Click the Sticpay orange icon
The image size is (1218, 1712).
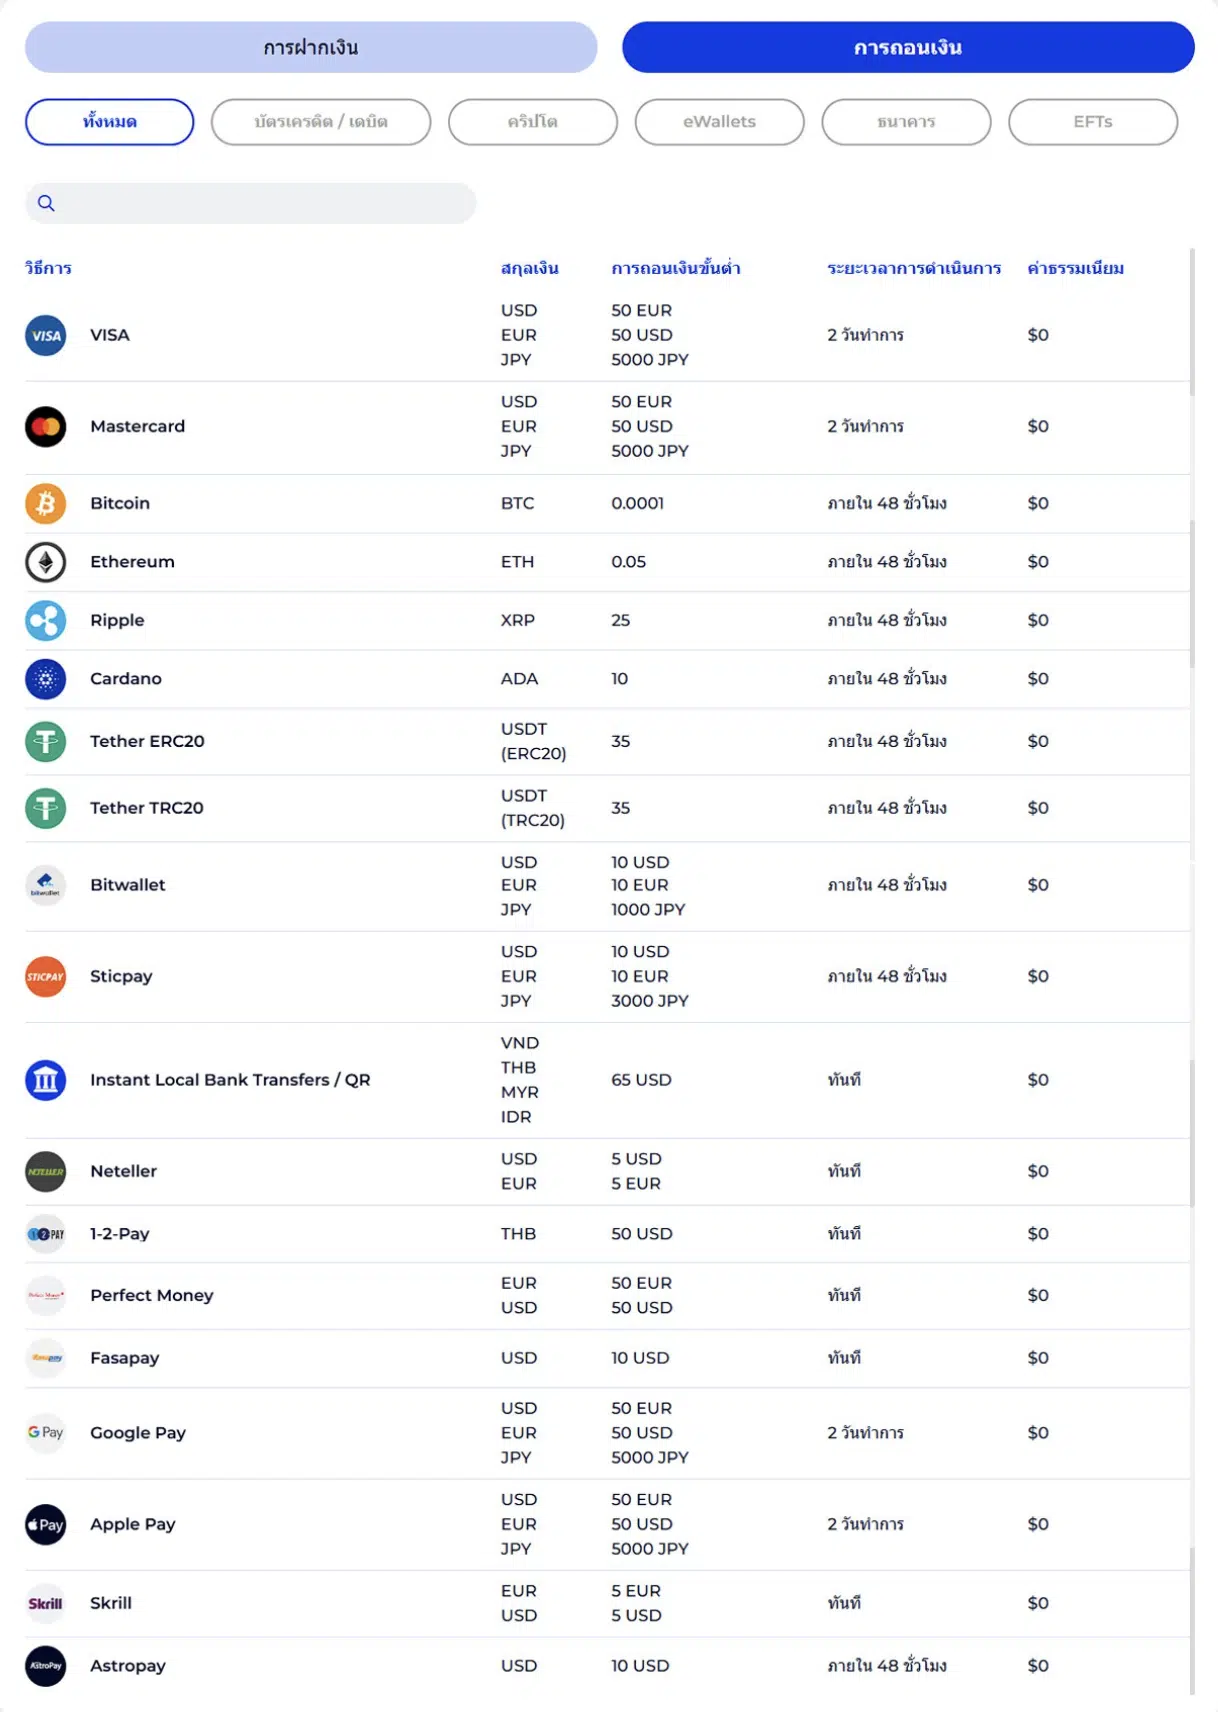coord(46,977)
